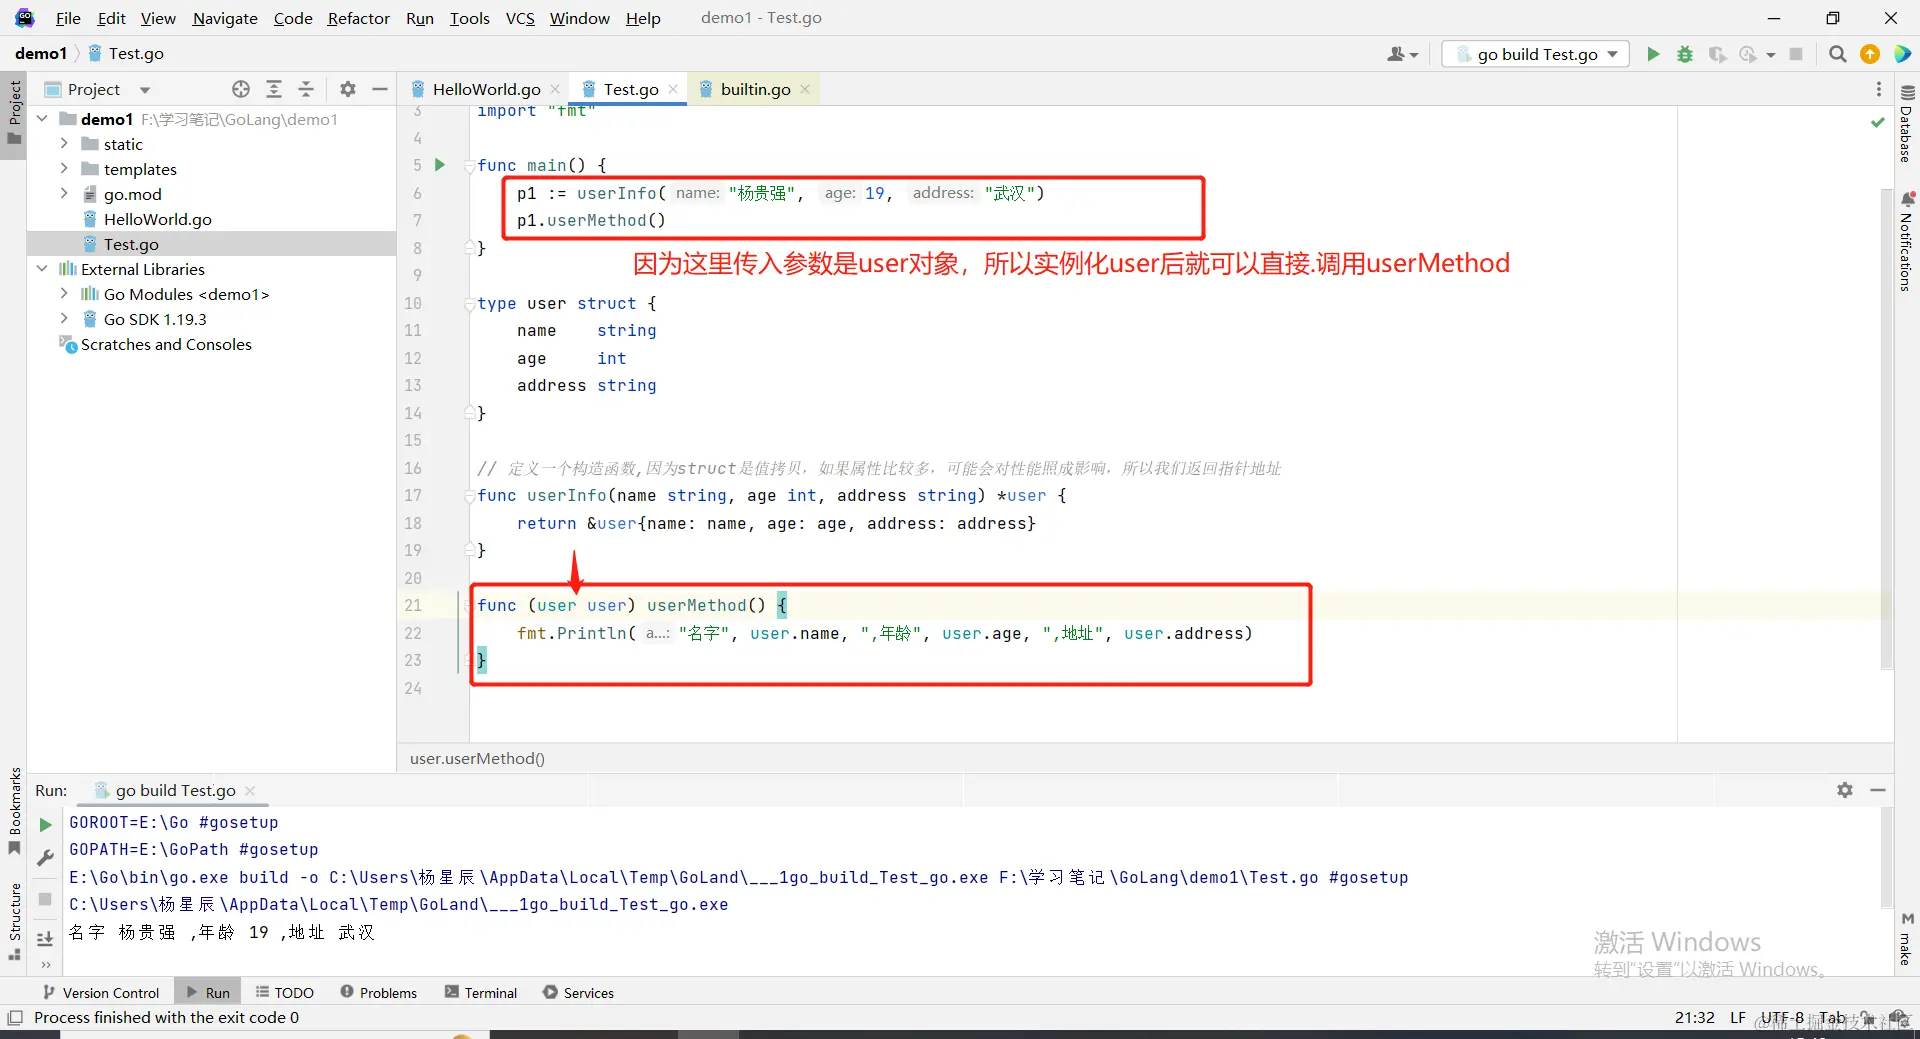Open TODO tool window
Screen dimensions: 1920x1039
(285, 992)
